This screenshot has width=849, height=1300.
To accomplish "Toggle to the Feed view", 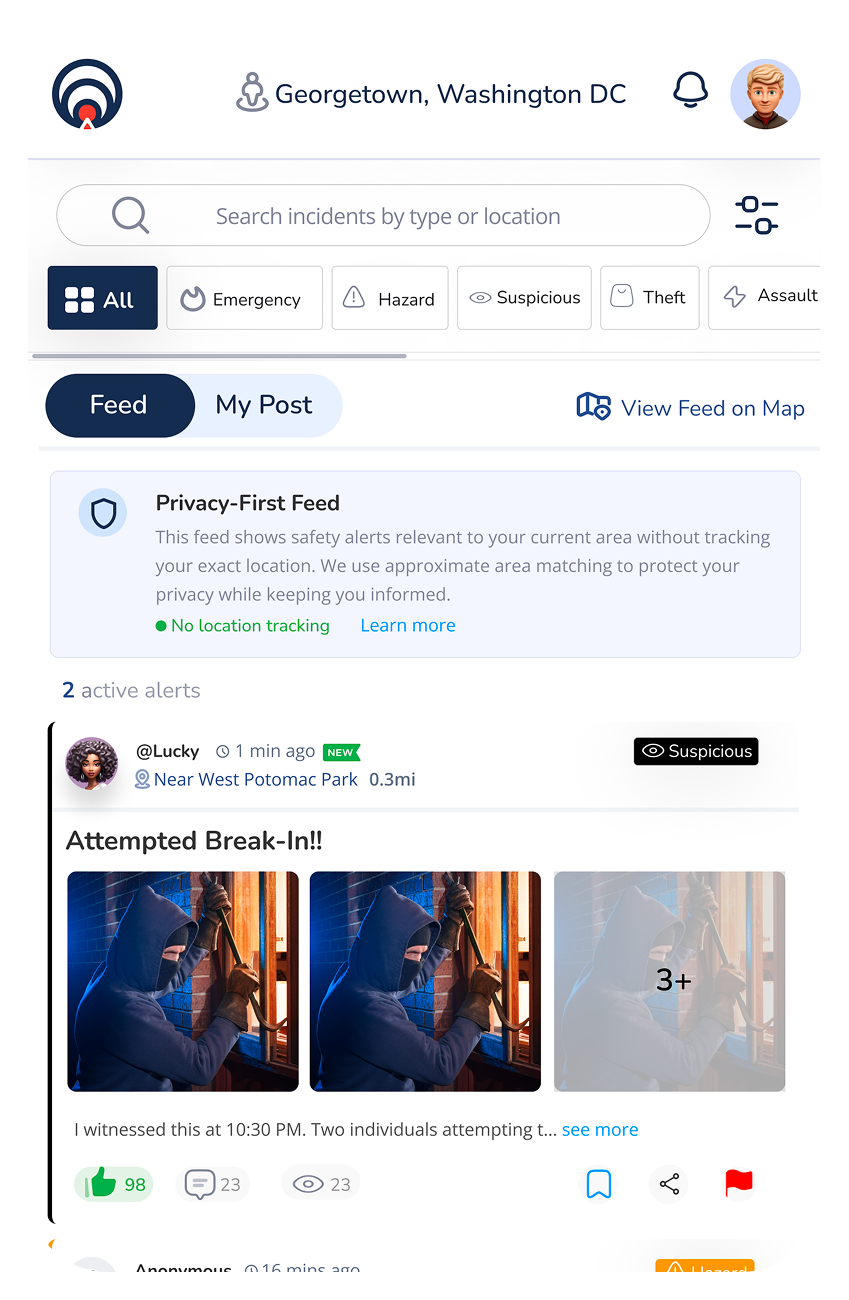I will [120, 405].
